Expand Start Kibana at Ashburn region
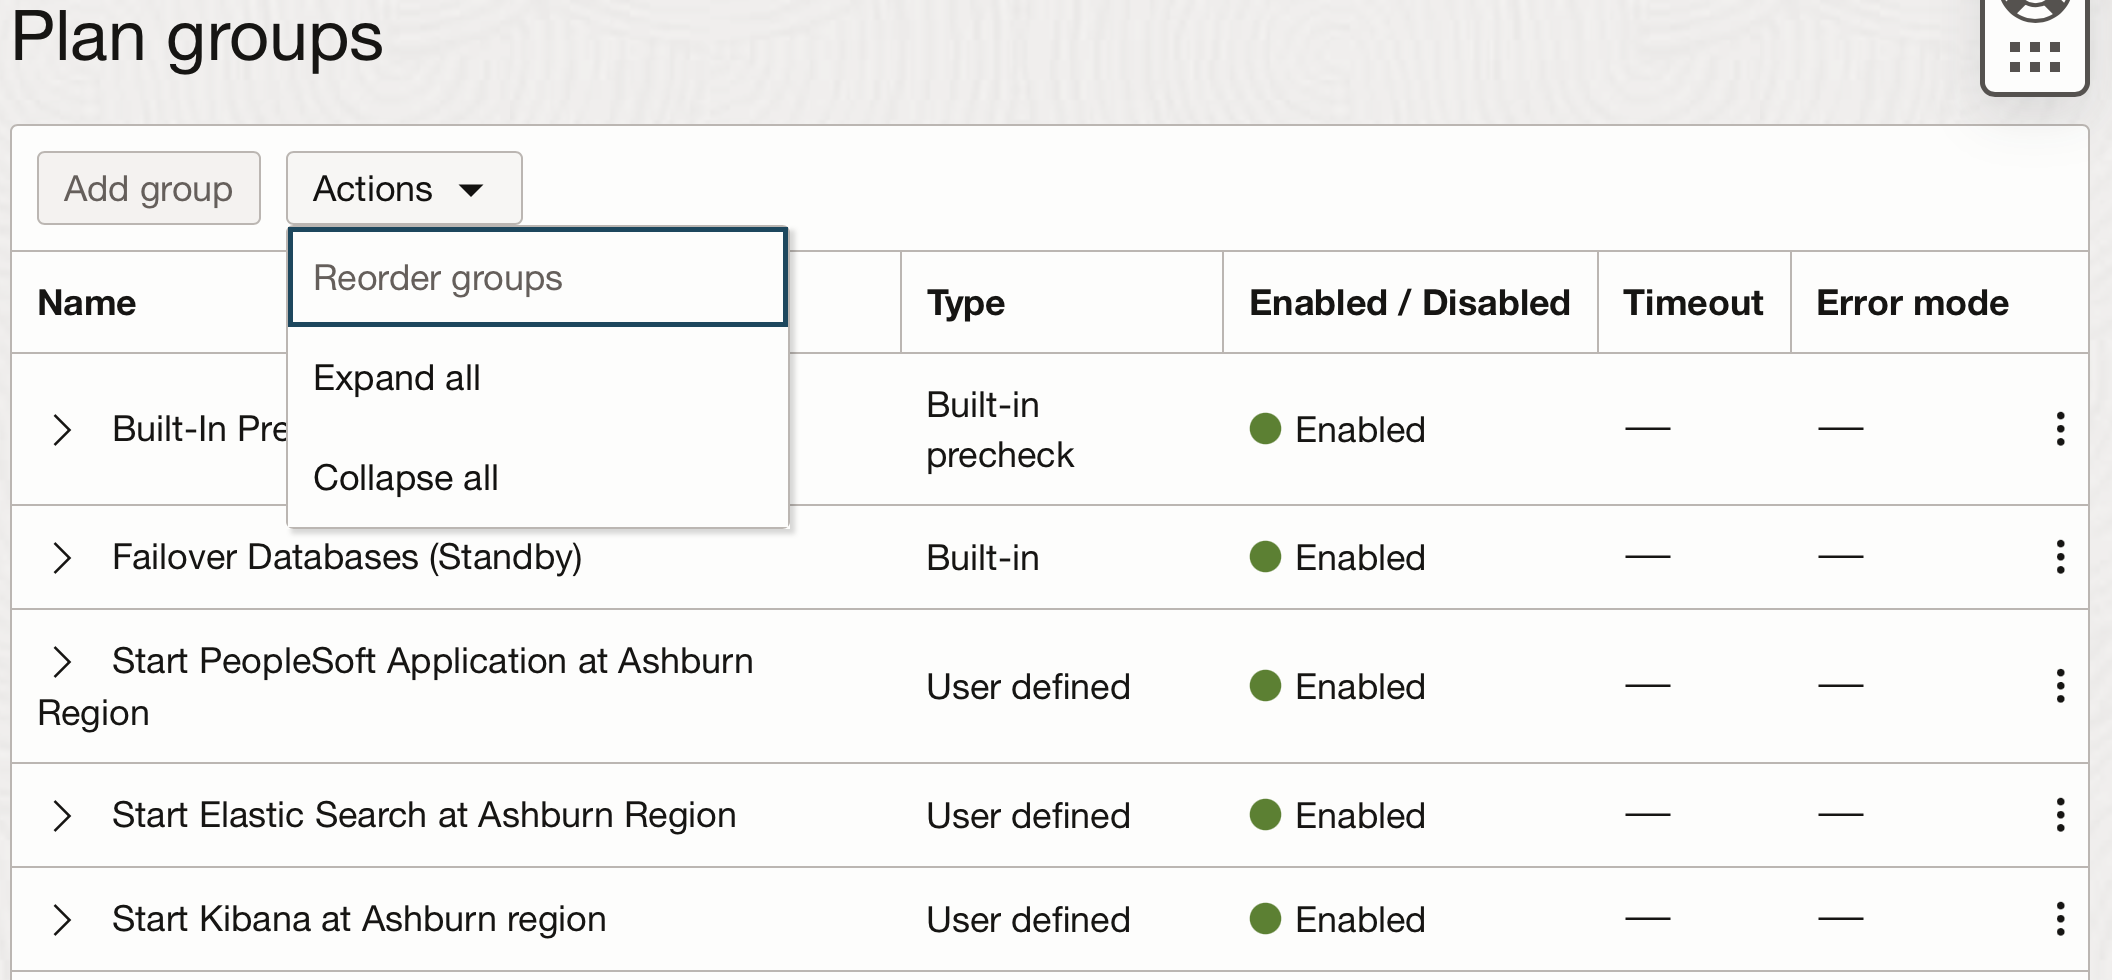Image resolution: width=2112 pixels, height=980 pixels. tap(62, 920)
